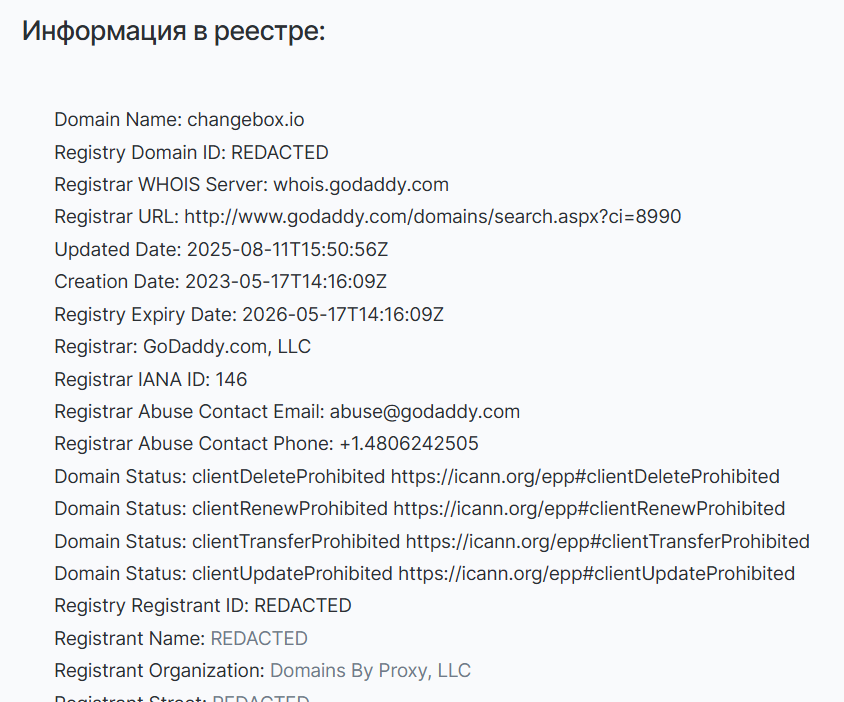Click the Domains By Proxy, LLC organization
This screenshot has height=702, width=844.
pos(370,670)
